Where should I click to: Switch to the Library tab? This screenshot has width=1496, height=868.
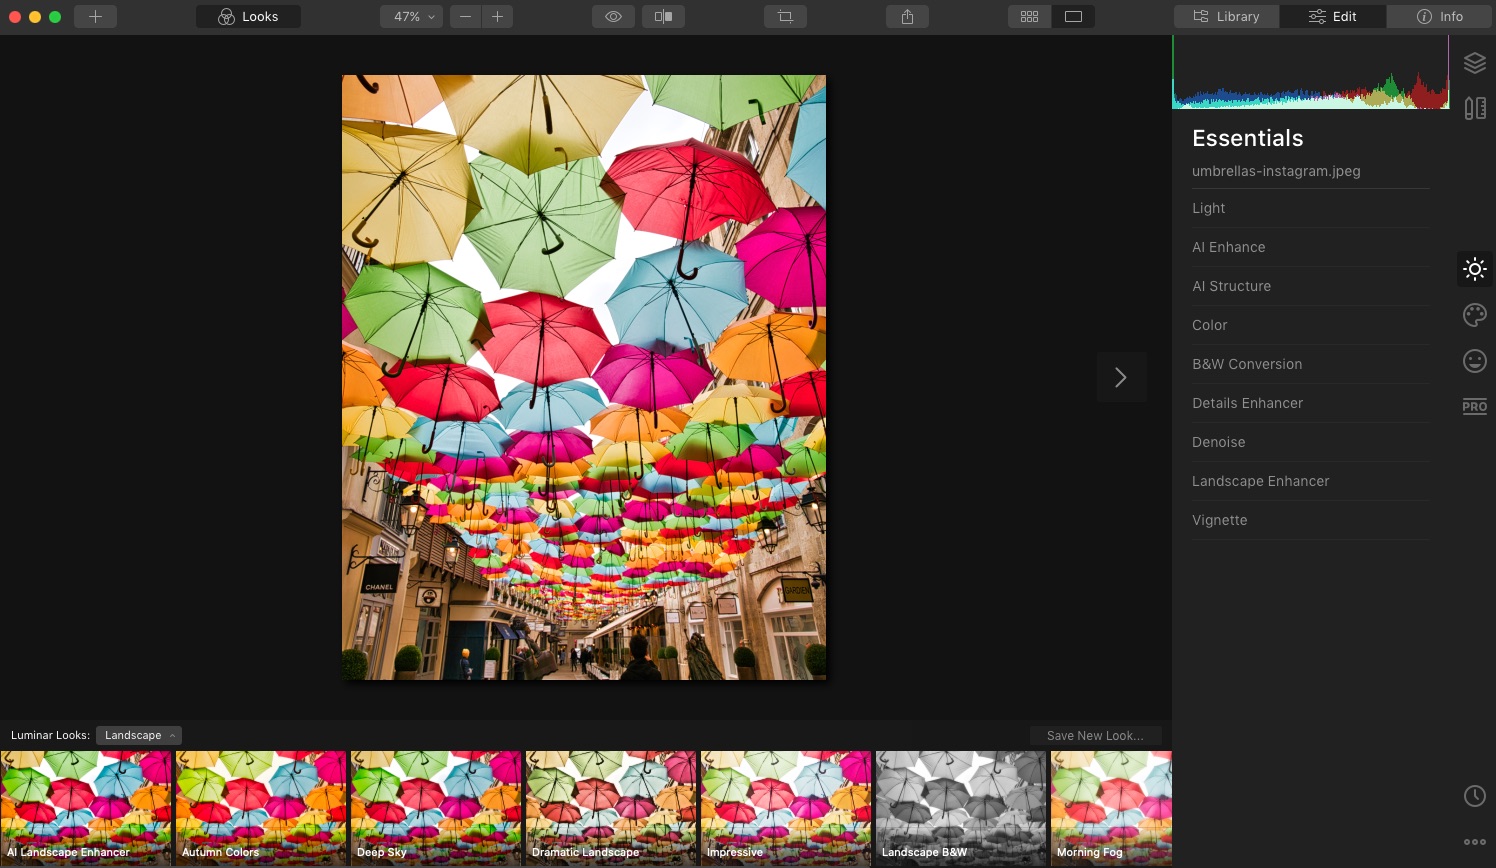(x=1226, y=17)
